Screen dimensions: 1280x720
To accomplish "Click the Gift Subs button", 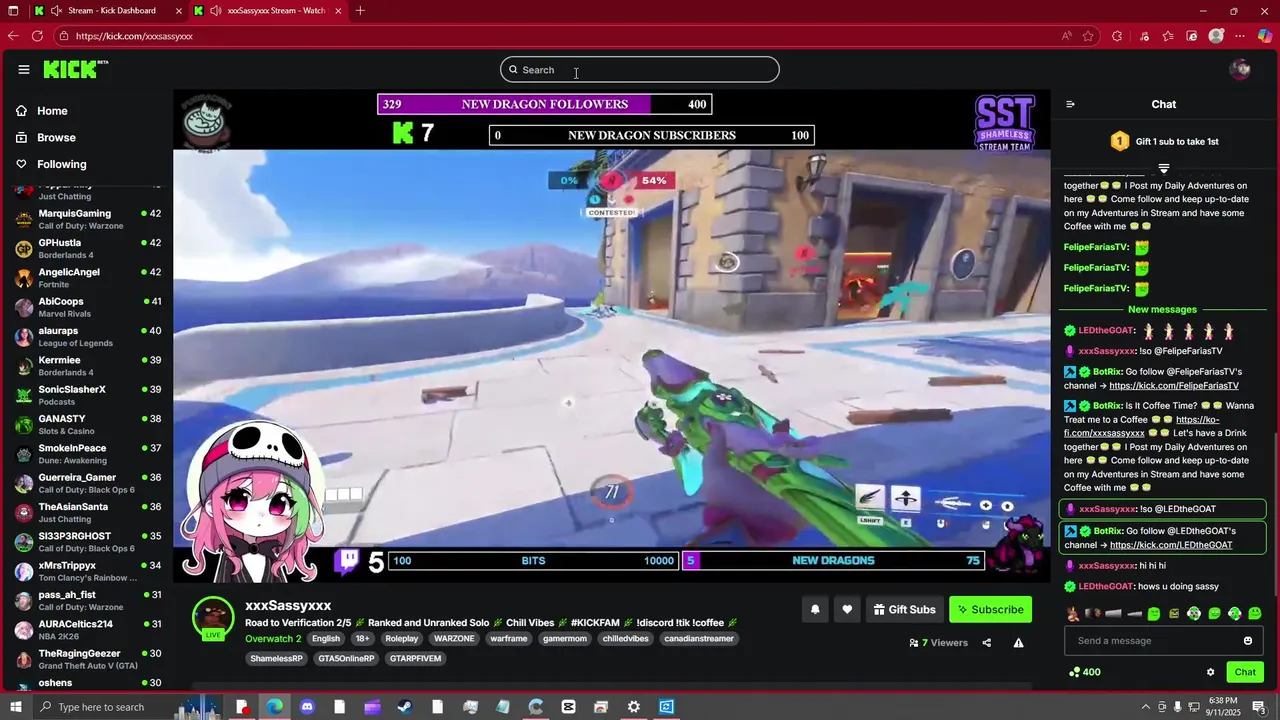I will (904, 609).
